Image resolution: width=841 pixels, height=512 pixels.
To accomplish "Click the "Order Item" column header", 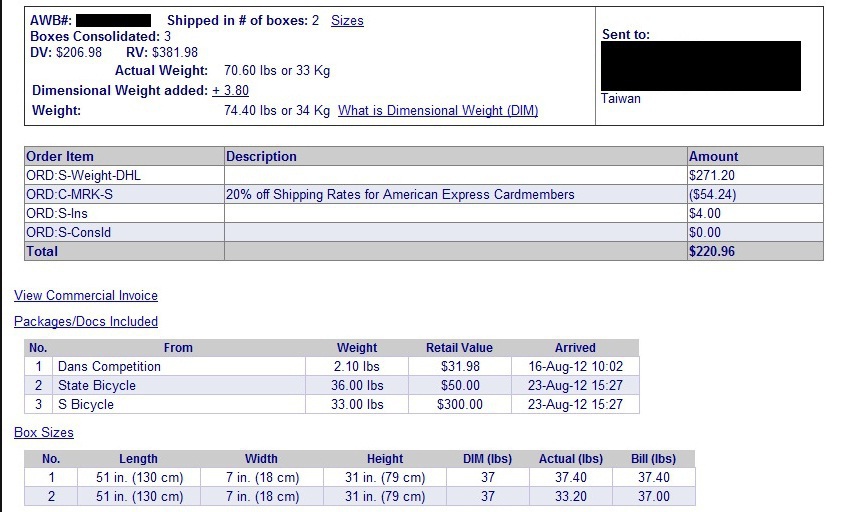I will click(60, 157).
